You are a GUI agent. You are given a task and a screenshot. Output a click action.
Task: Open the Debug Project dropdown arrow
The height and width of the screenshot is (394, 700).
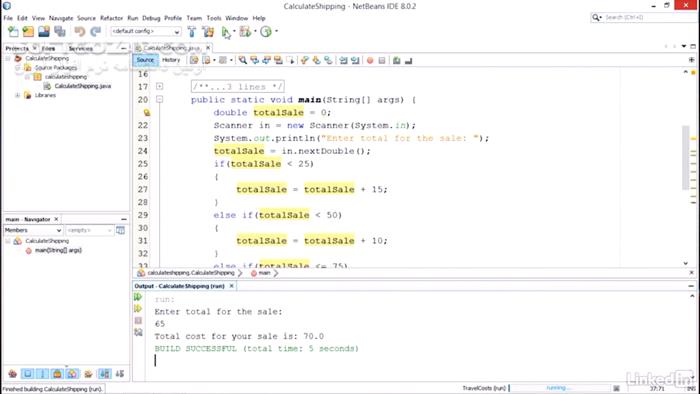pyautogui.click(x=255, y=31)
